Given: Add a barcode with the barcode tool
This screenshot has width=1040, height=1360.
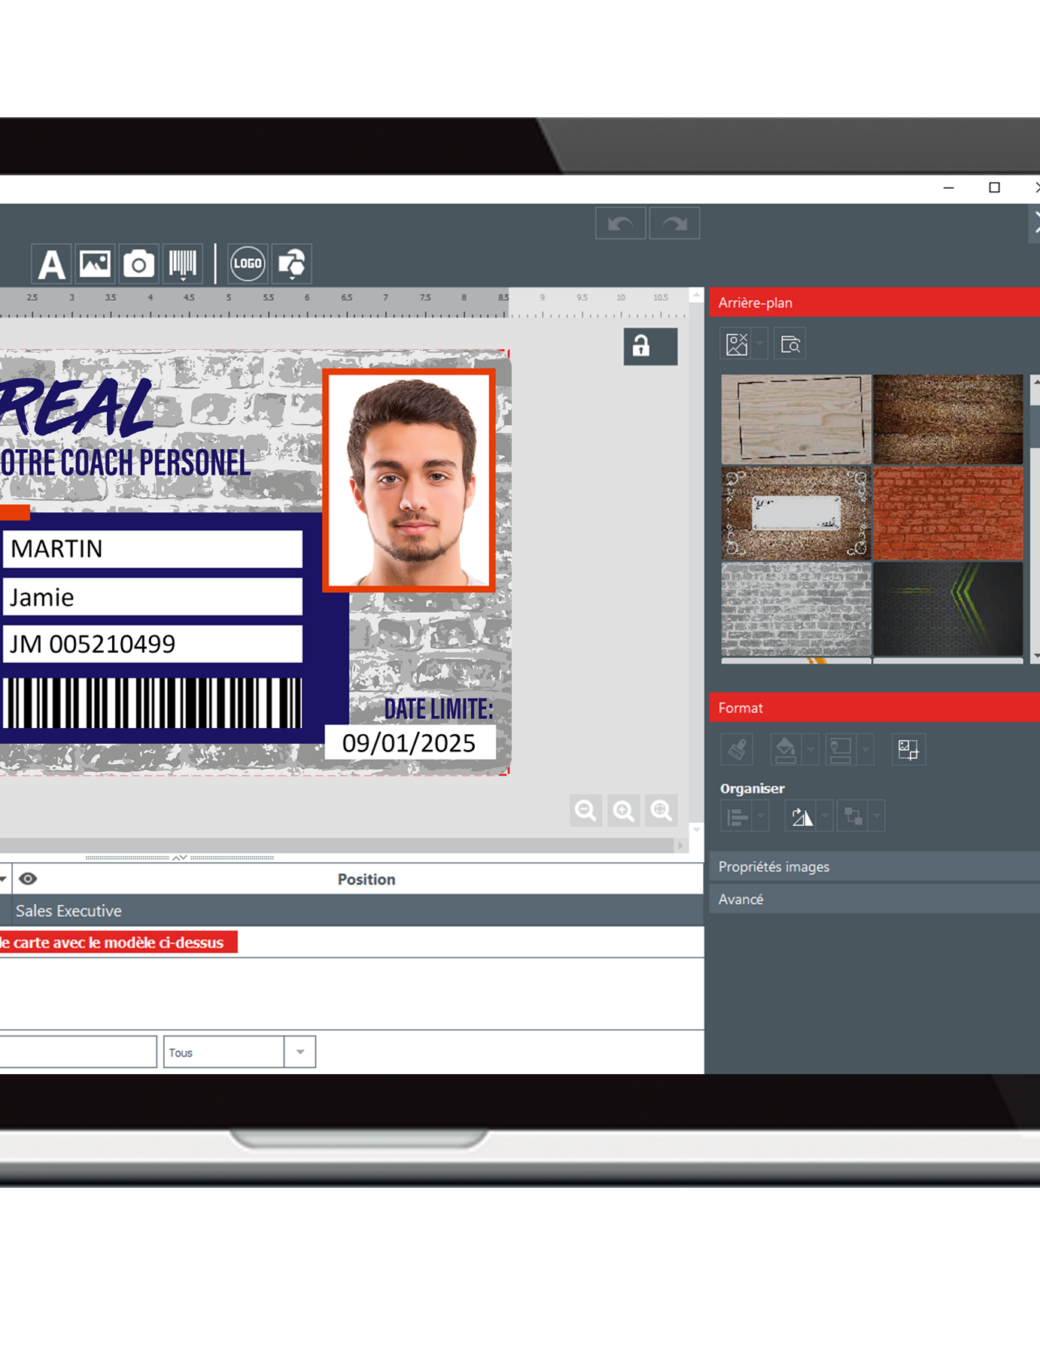Looking at the screenshot, I should click(183, 264).
